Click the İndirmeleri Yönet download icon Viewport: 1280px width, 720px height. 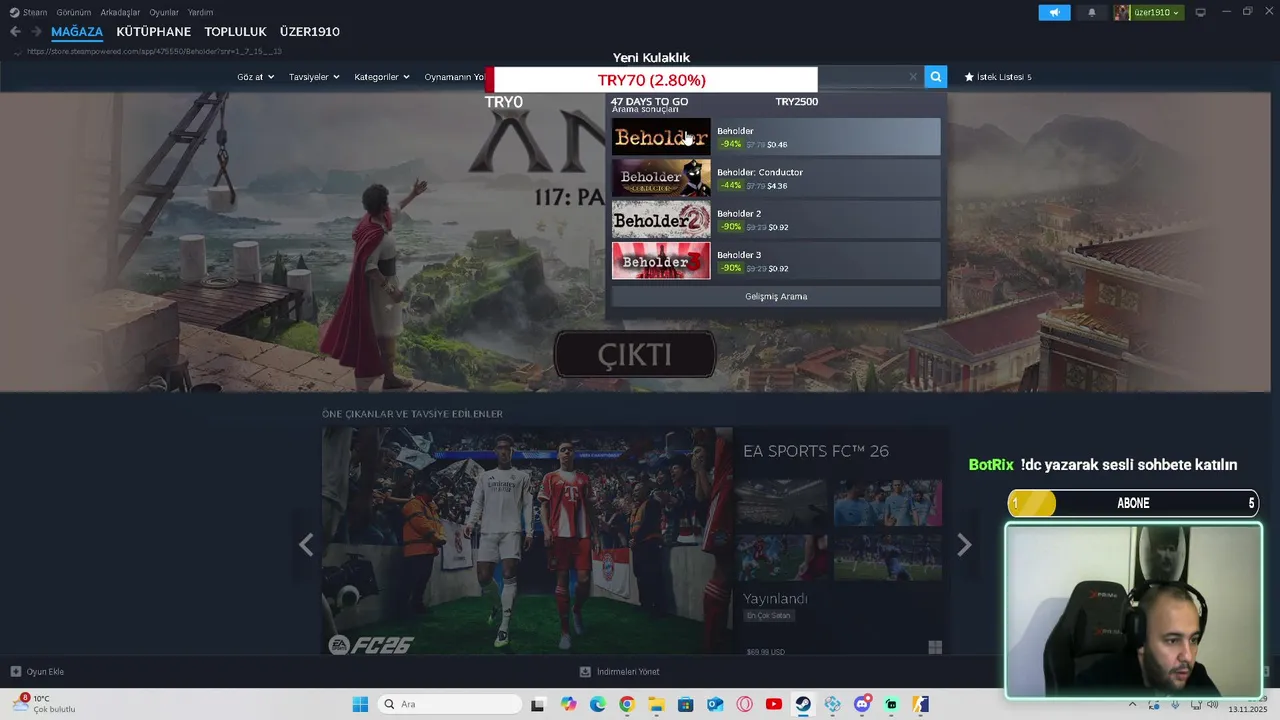click(586, 671)
